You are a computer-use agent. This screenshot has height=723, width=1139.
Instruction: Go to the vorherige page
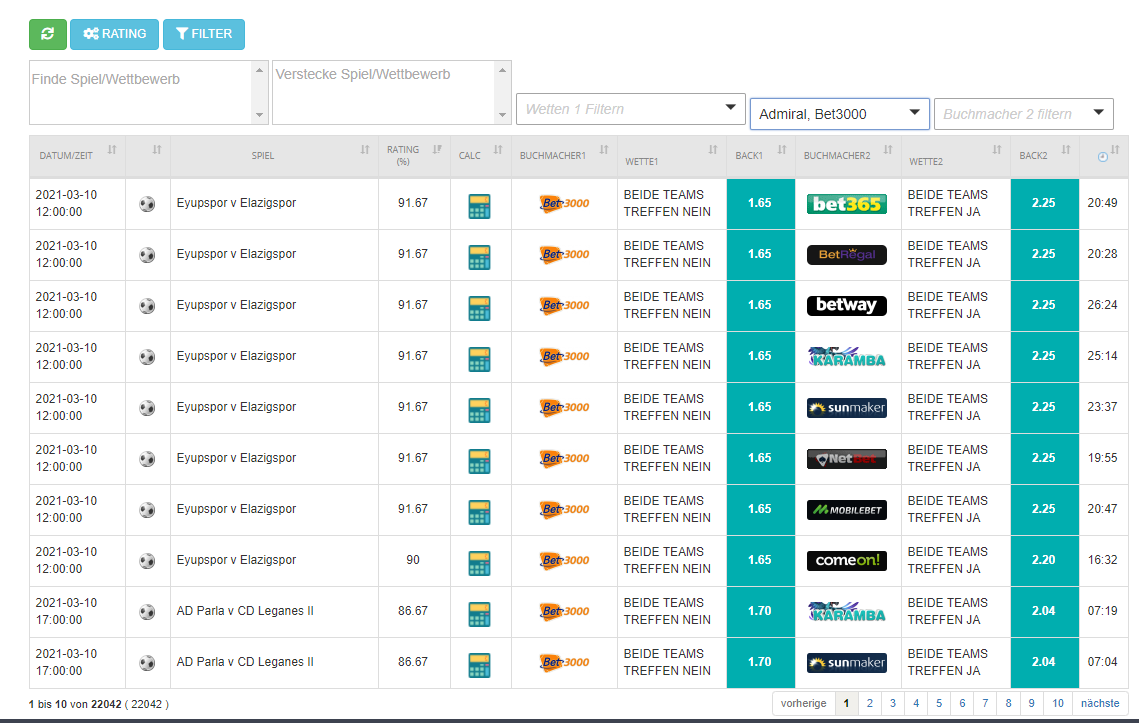tap(803, 703)
